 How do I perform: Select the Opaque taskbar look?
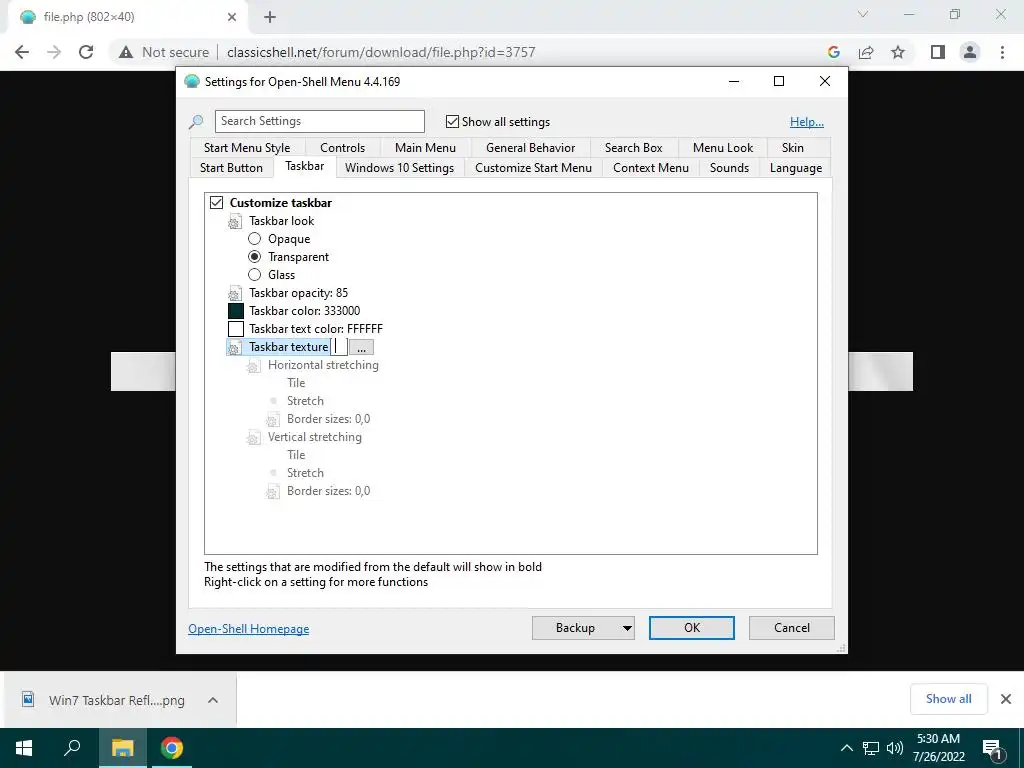click(x=254, y=239)
